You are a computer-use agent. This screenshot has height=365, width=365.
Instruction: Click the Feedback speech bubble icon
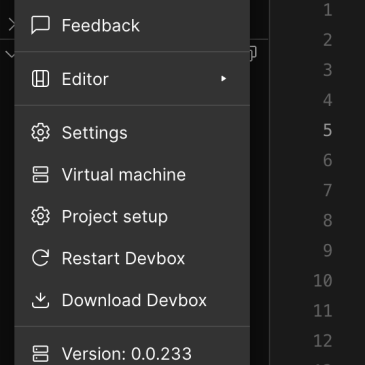pyautogui.click(x=40, y=25)
